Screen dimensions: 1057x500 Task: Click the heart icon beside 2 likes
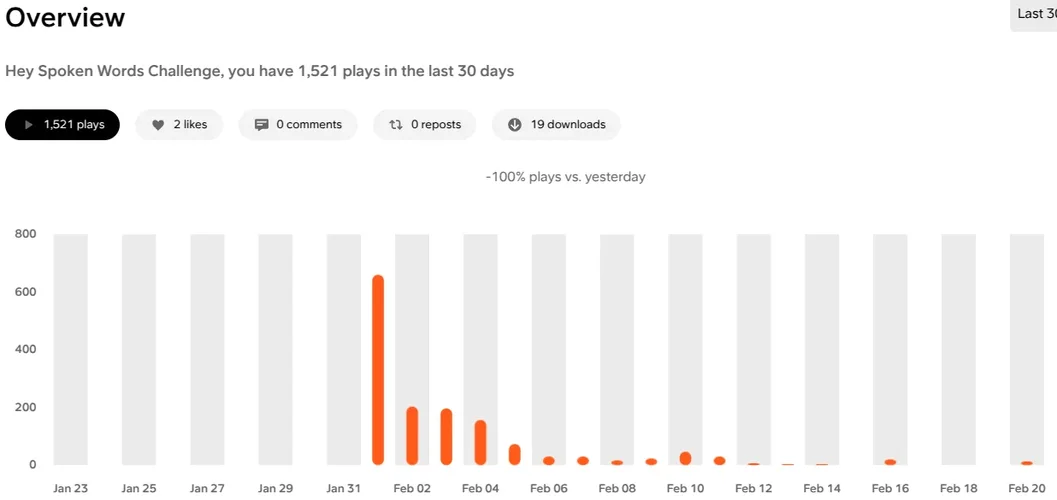click(158, 125)
